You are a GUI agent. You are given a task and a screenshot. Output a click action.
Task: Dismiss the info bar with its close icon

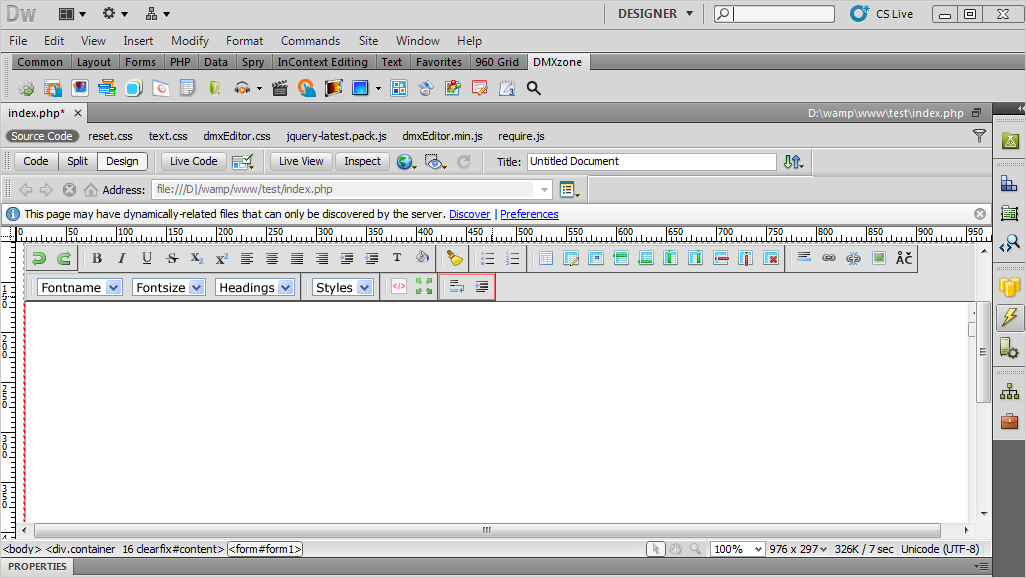coord(980,214)
